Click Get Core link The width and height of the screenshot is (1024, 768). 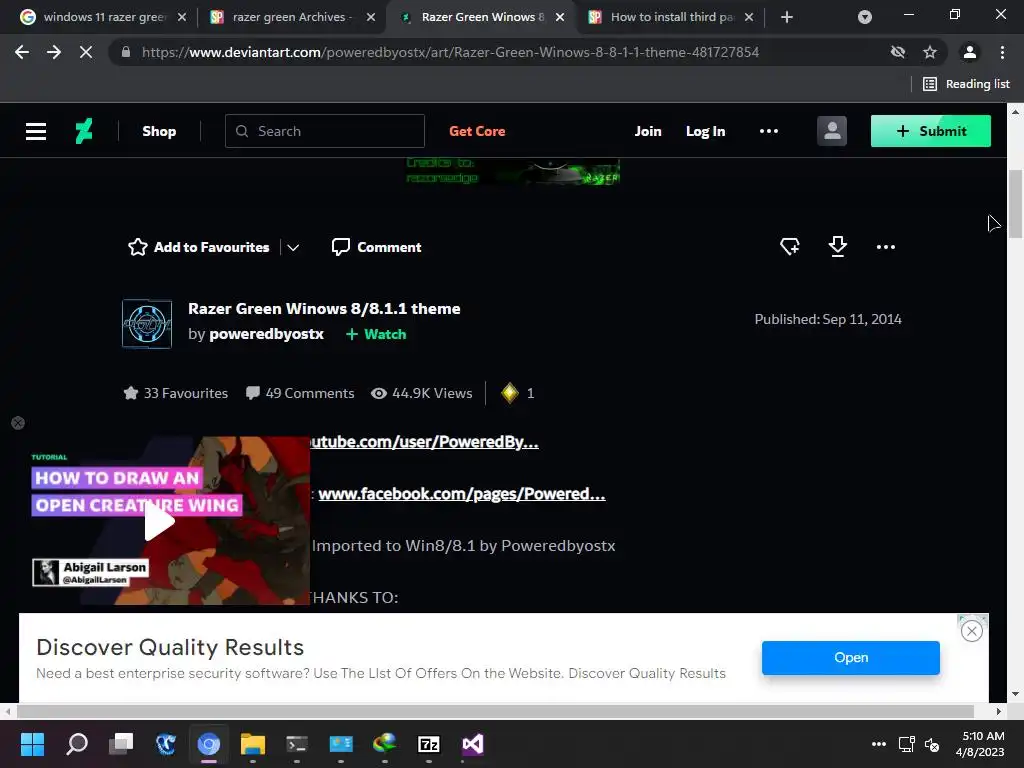click(x=477, y=131)
